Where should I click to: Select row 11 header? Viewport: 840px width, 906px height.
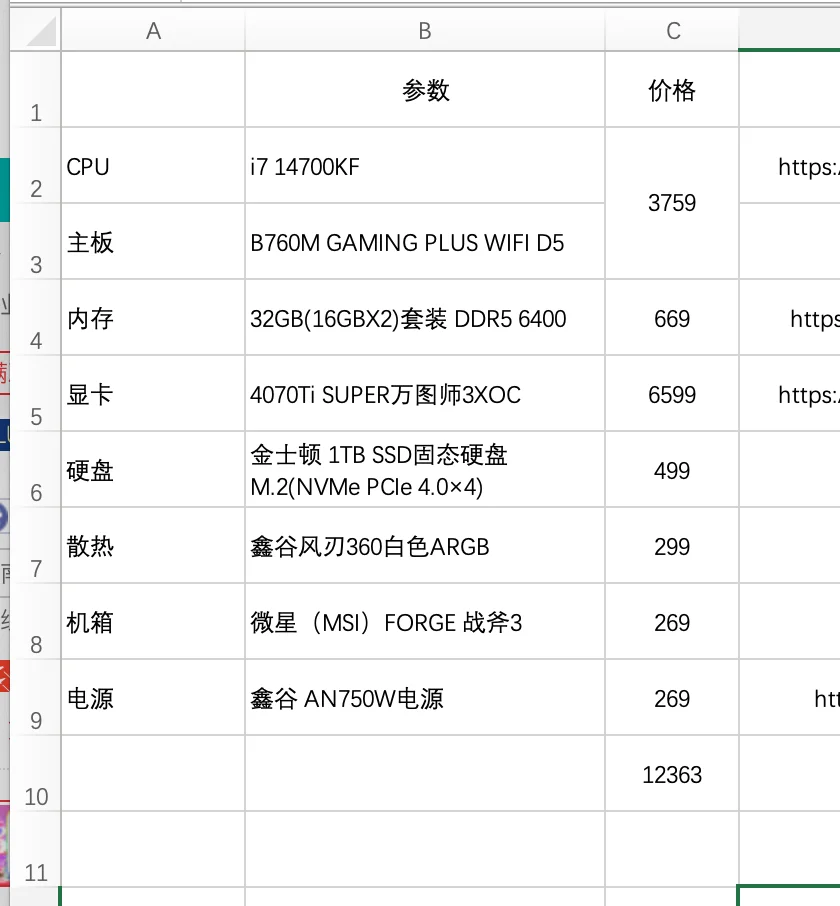(35, 849)
